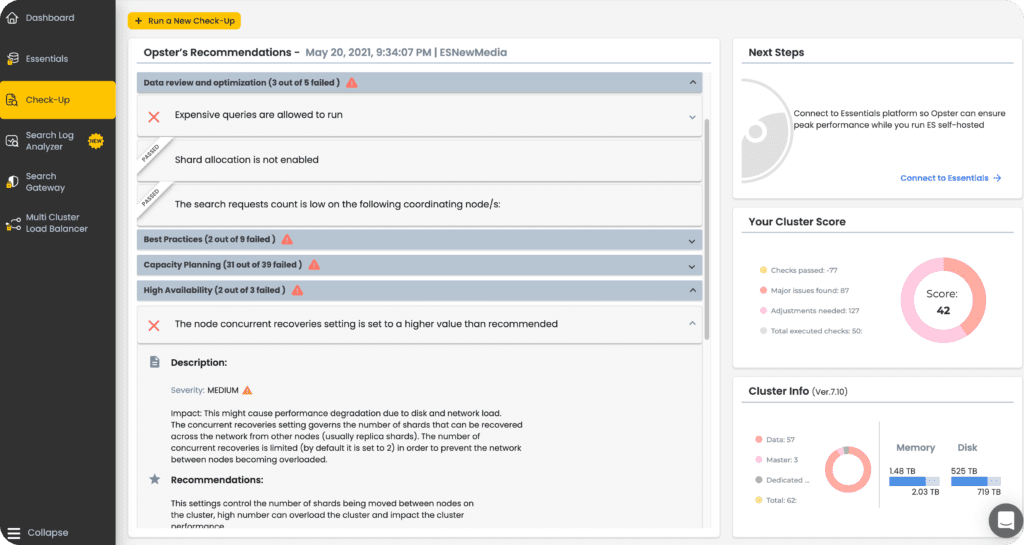The width and height of the screenshot is (1024, 545).
Task: Select Check-Up in the sidebar
Action: click(57, 100)
